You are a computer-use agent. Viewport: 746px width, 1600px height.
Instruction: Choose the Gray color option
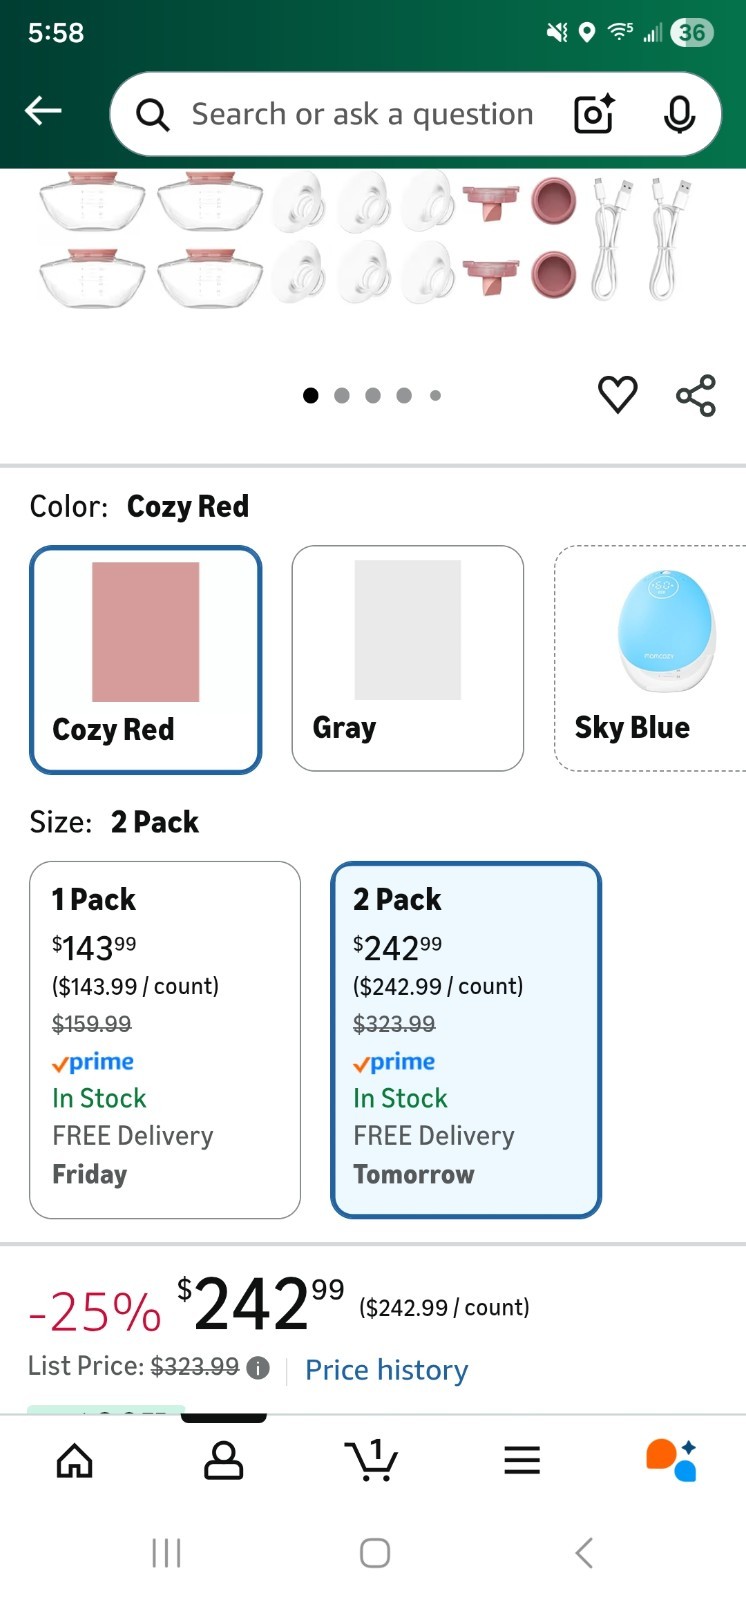click(x=407, y=658)
